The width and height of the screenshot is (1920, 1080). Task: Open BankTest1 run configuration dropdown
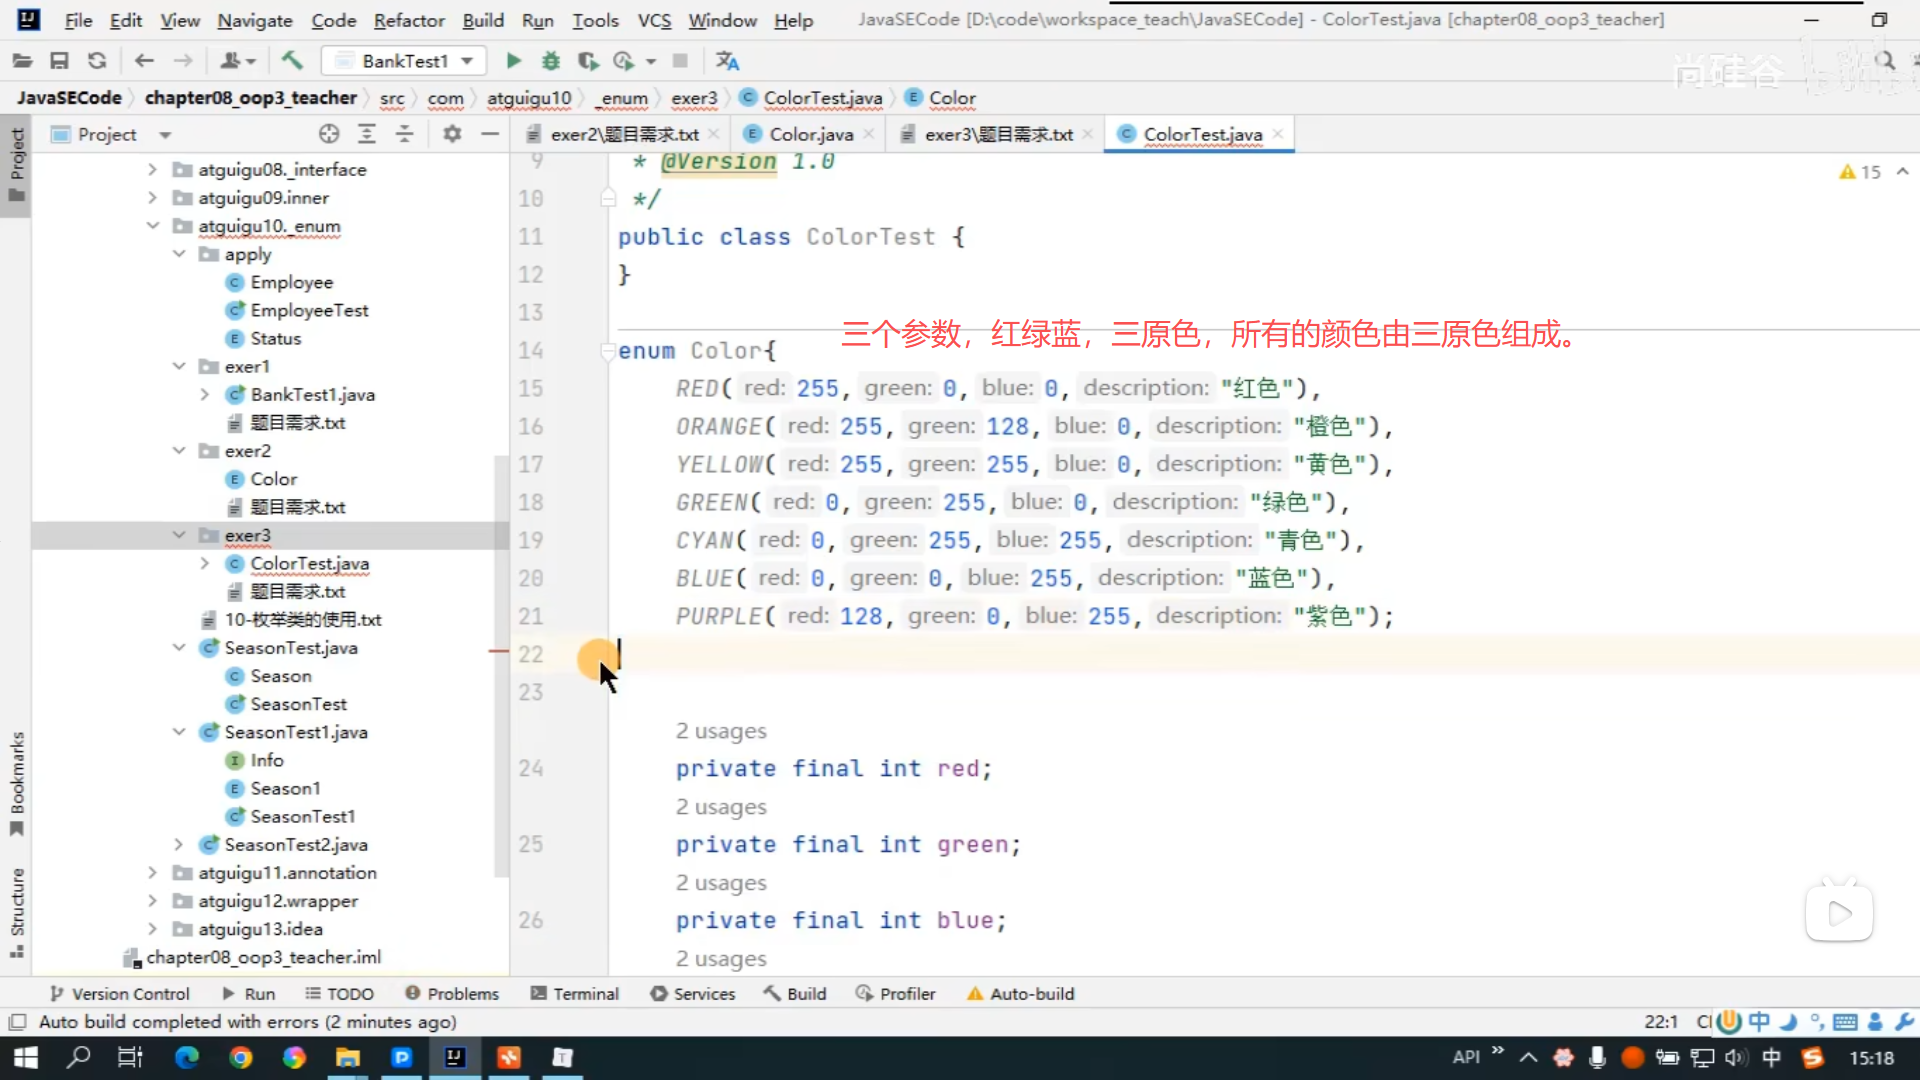pos(405,61)
